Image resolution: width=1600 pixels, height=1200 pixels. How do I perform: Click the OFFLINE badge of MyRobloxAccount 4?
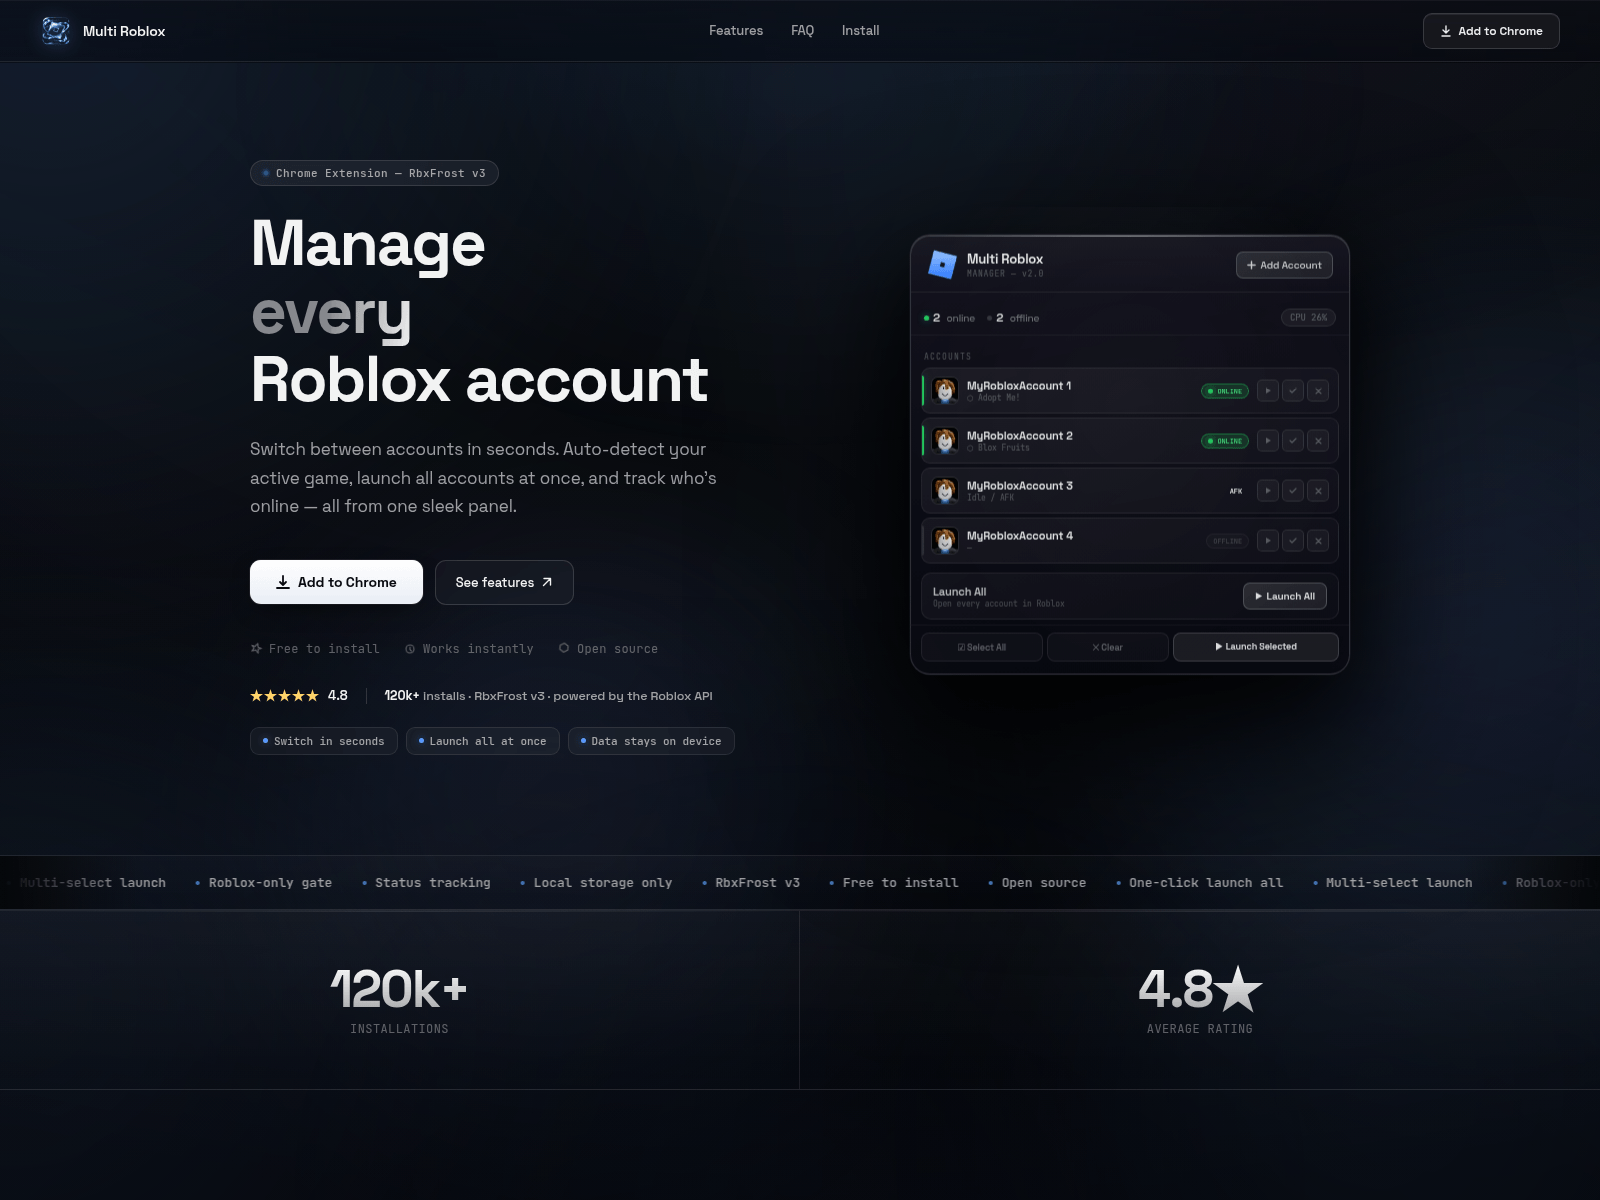[x=1227, y=541]
